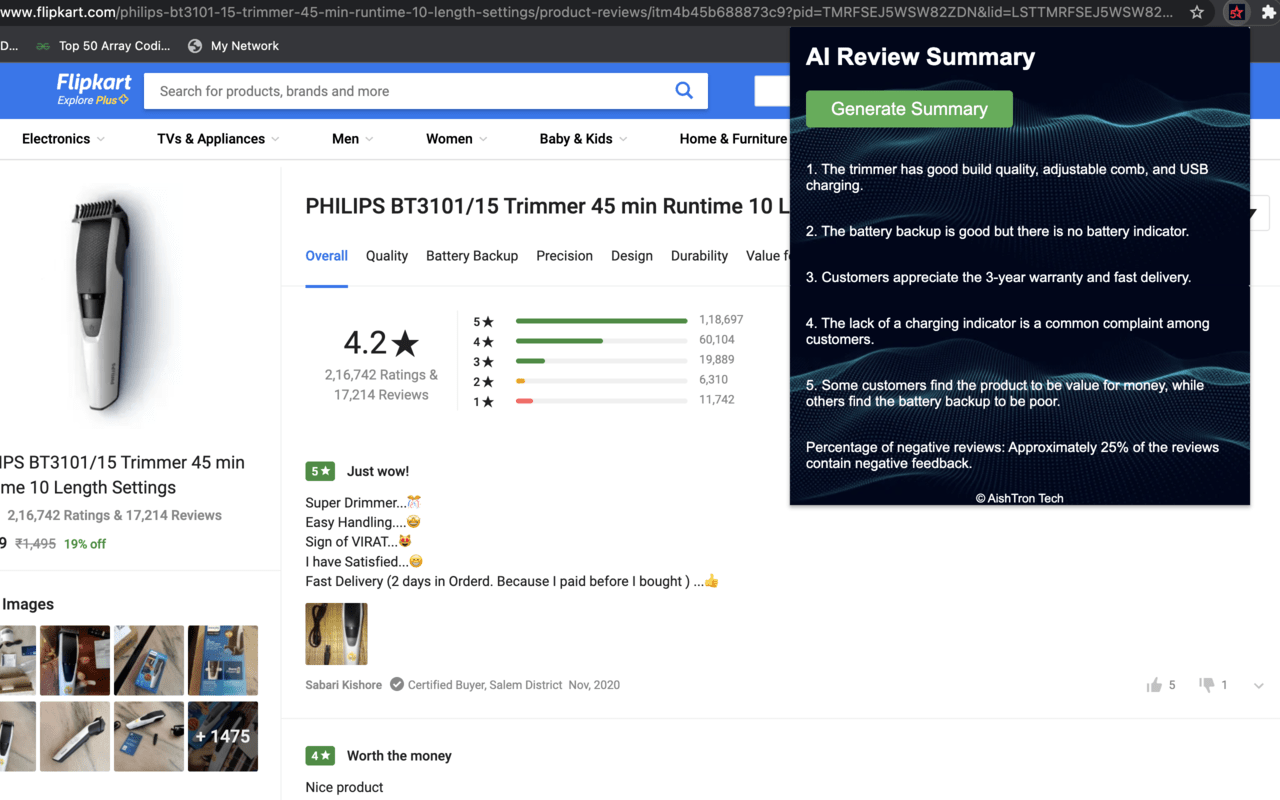Open the +1475 more images thumbnail
1280x800 pixels.
[223, 736]
